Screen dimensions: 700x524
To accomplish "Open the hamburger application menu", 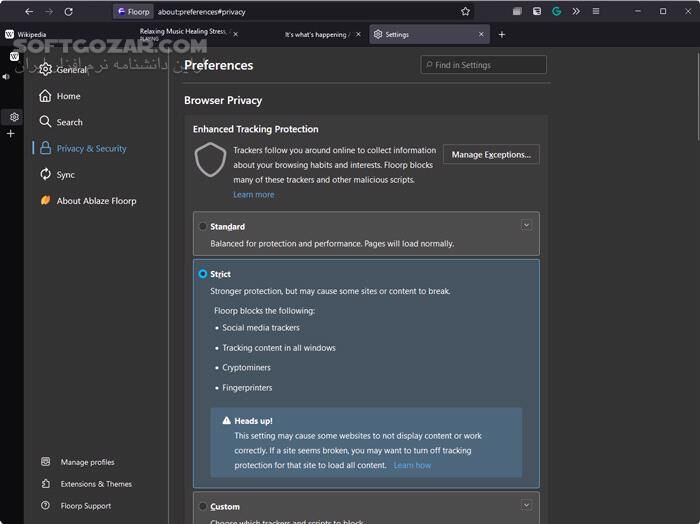I will pos(596,12).
